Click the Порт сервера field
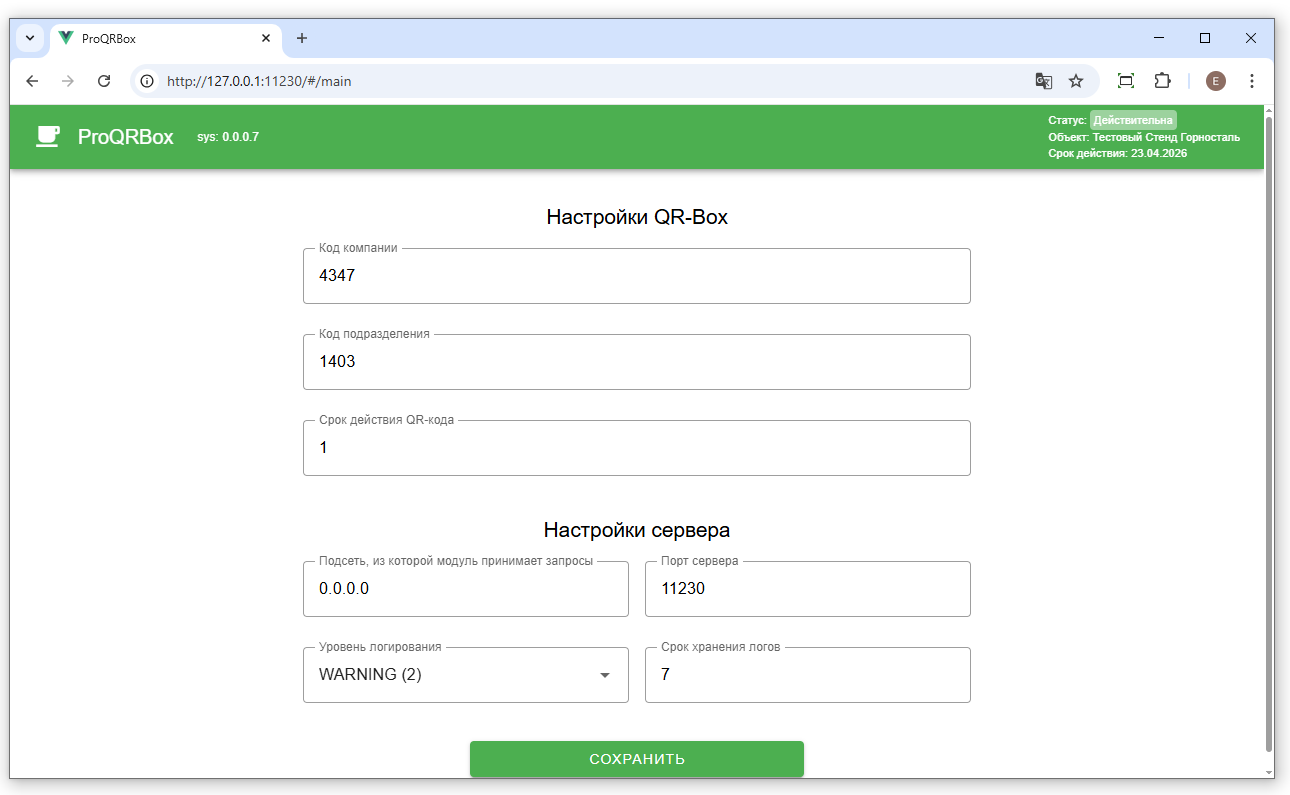Screen dimensions: 1290x795 tap(808, 589)
